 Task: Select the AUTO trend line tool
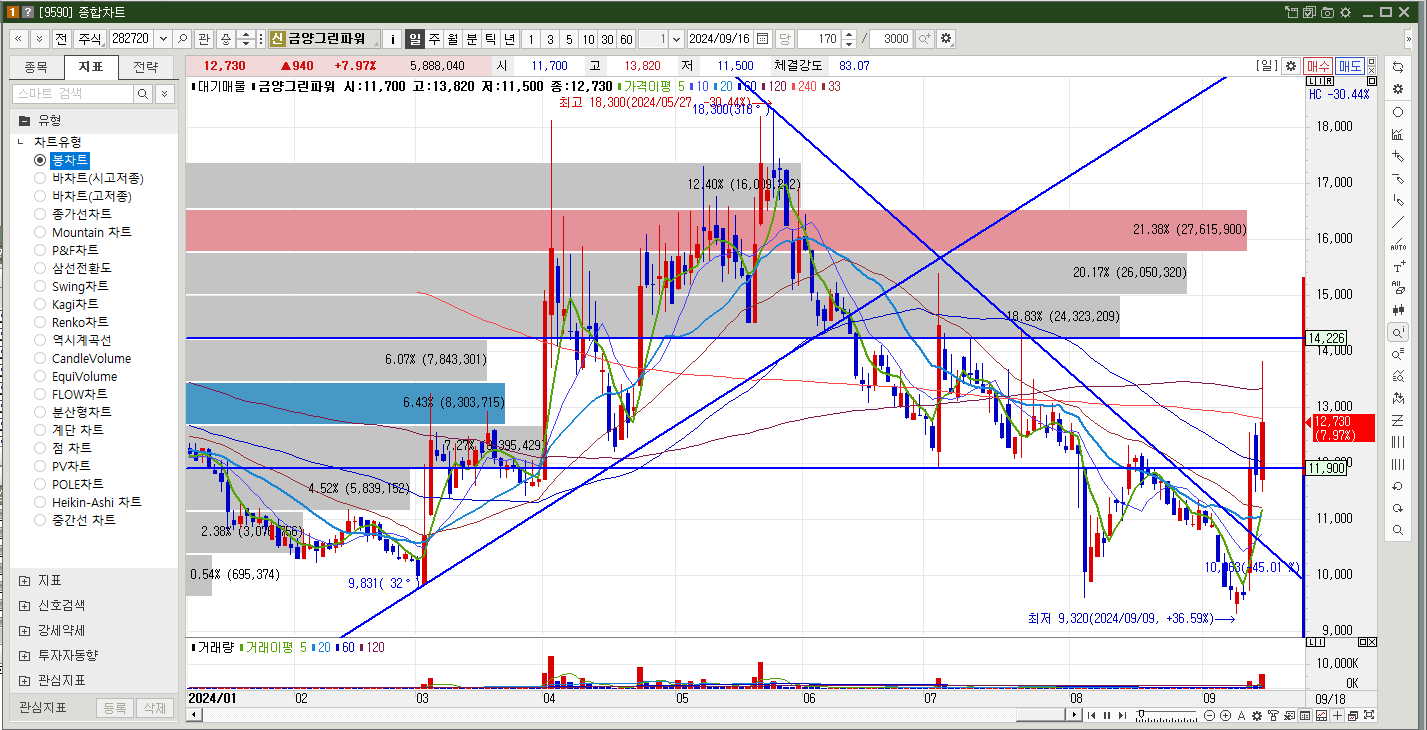[1397, 244]
